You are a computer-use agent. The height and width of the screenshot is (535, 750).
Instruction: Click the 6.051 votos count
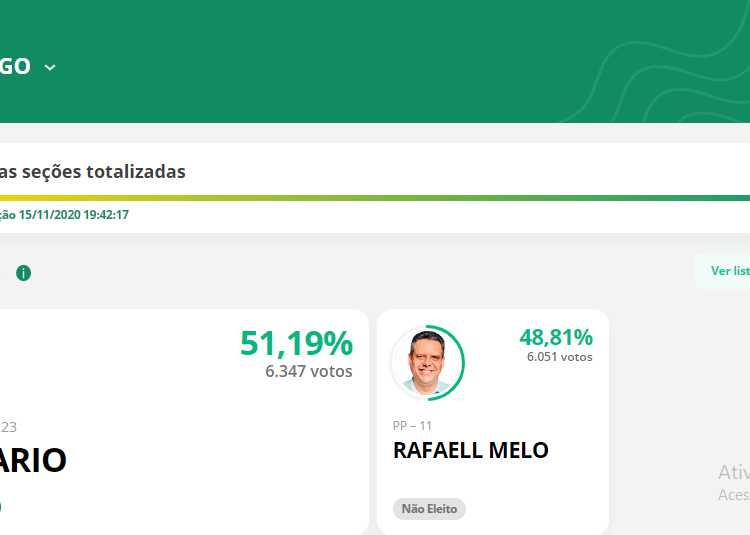coord(560,357)
